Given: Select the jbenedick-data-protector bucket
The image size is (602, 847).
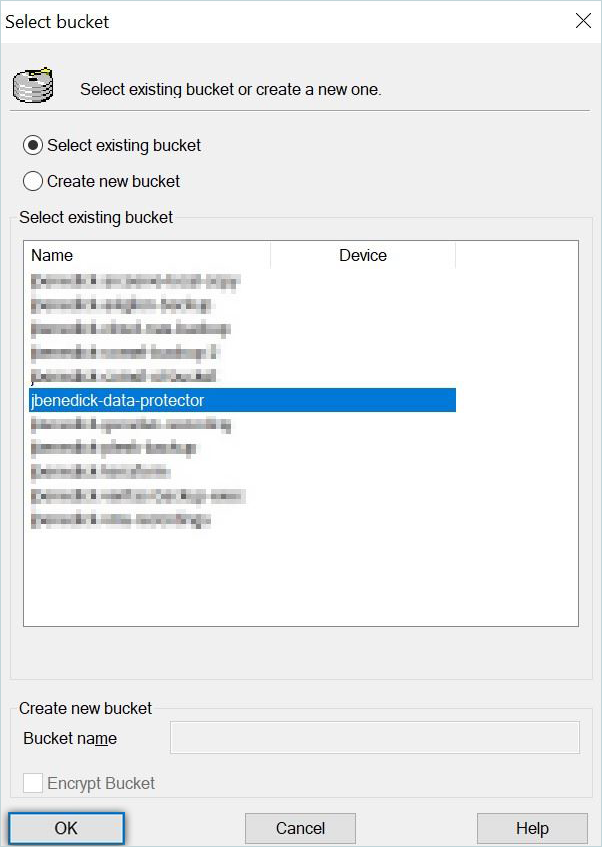Looking at the screenshot, I should [x=118, y=400].
